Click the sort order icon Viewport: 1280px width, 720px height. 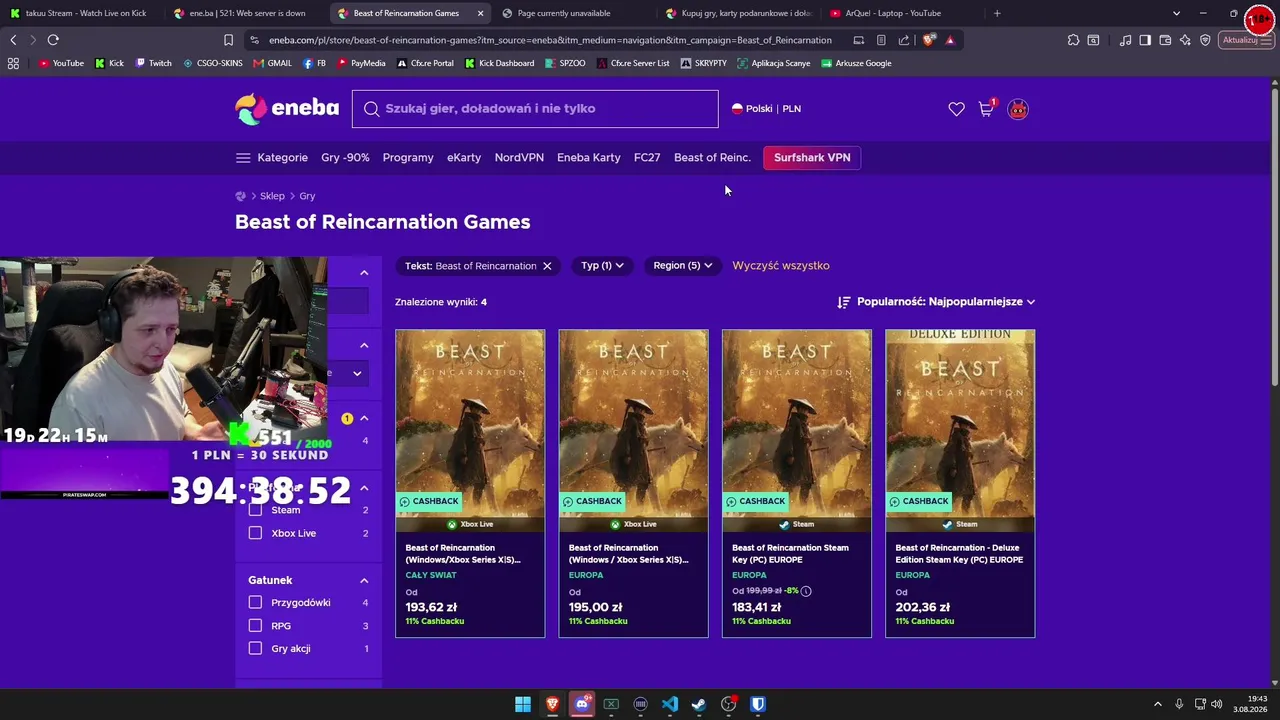click(844, 302)
